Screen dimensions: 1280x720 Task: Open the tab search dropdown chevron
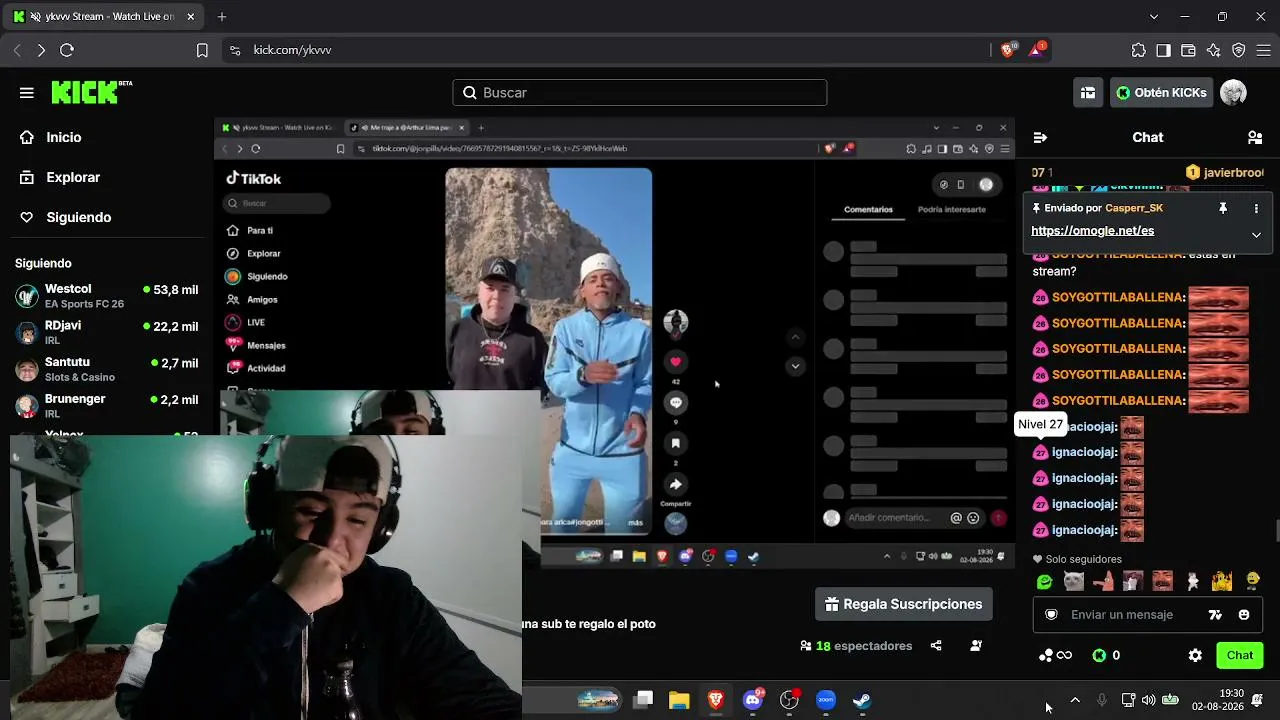tap(1154, 17)
